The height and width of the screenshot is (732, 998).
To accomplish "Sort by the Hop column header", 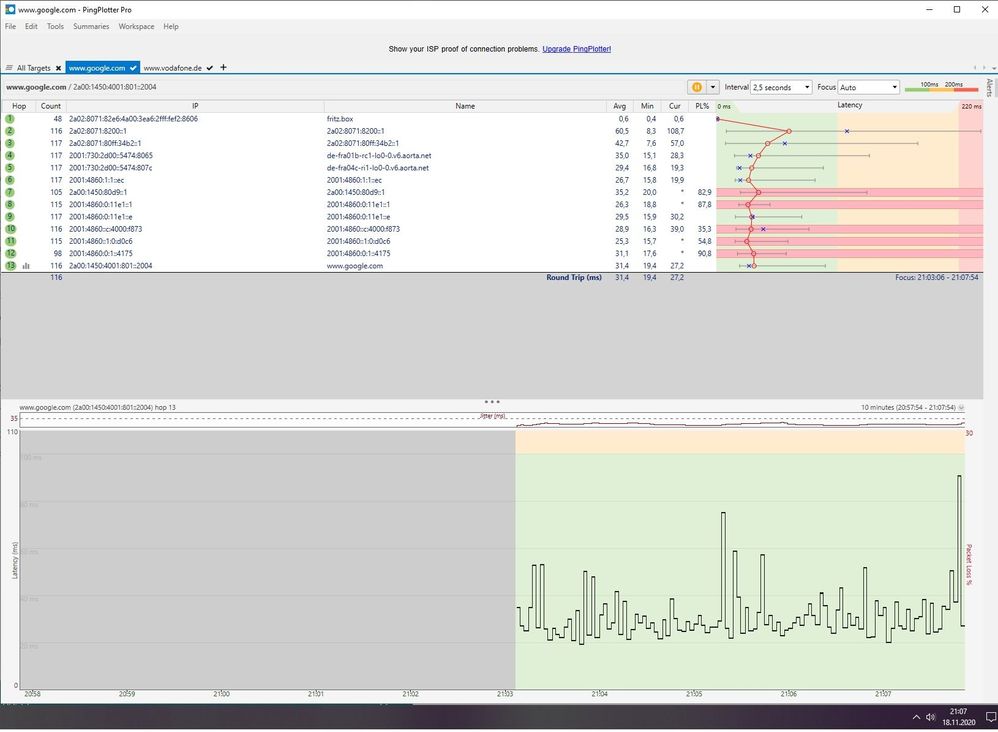I will pyautogui.click(x=19, y=106).
